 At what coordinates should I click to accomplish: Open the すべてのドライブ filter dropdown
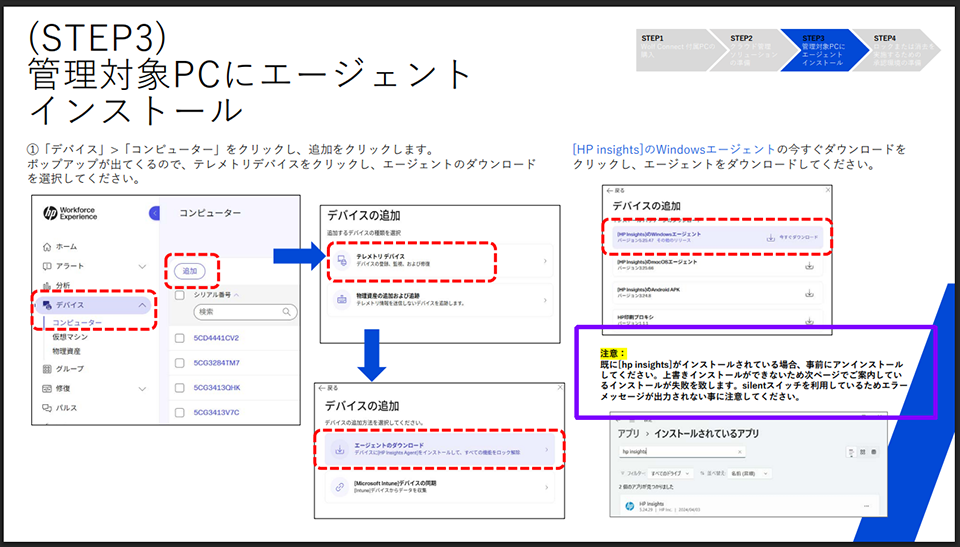tap(670, 473)
